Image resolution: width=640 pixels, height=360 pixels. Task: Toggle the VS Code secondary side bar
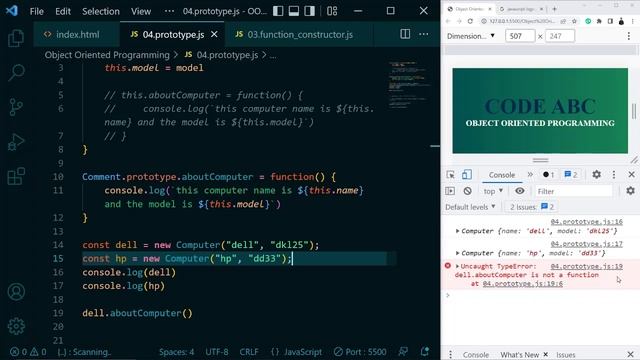309,11
